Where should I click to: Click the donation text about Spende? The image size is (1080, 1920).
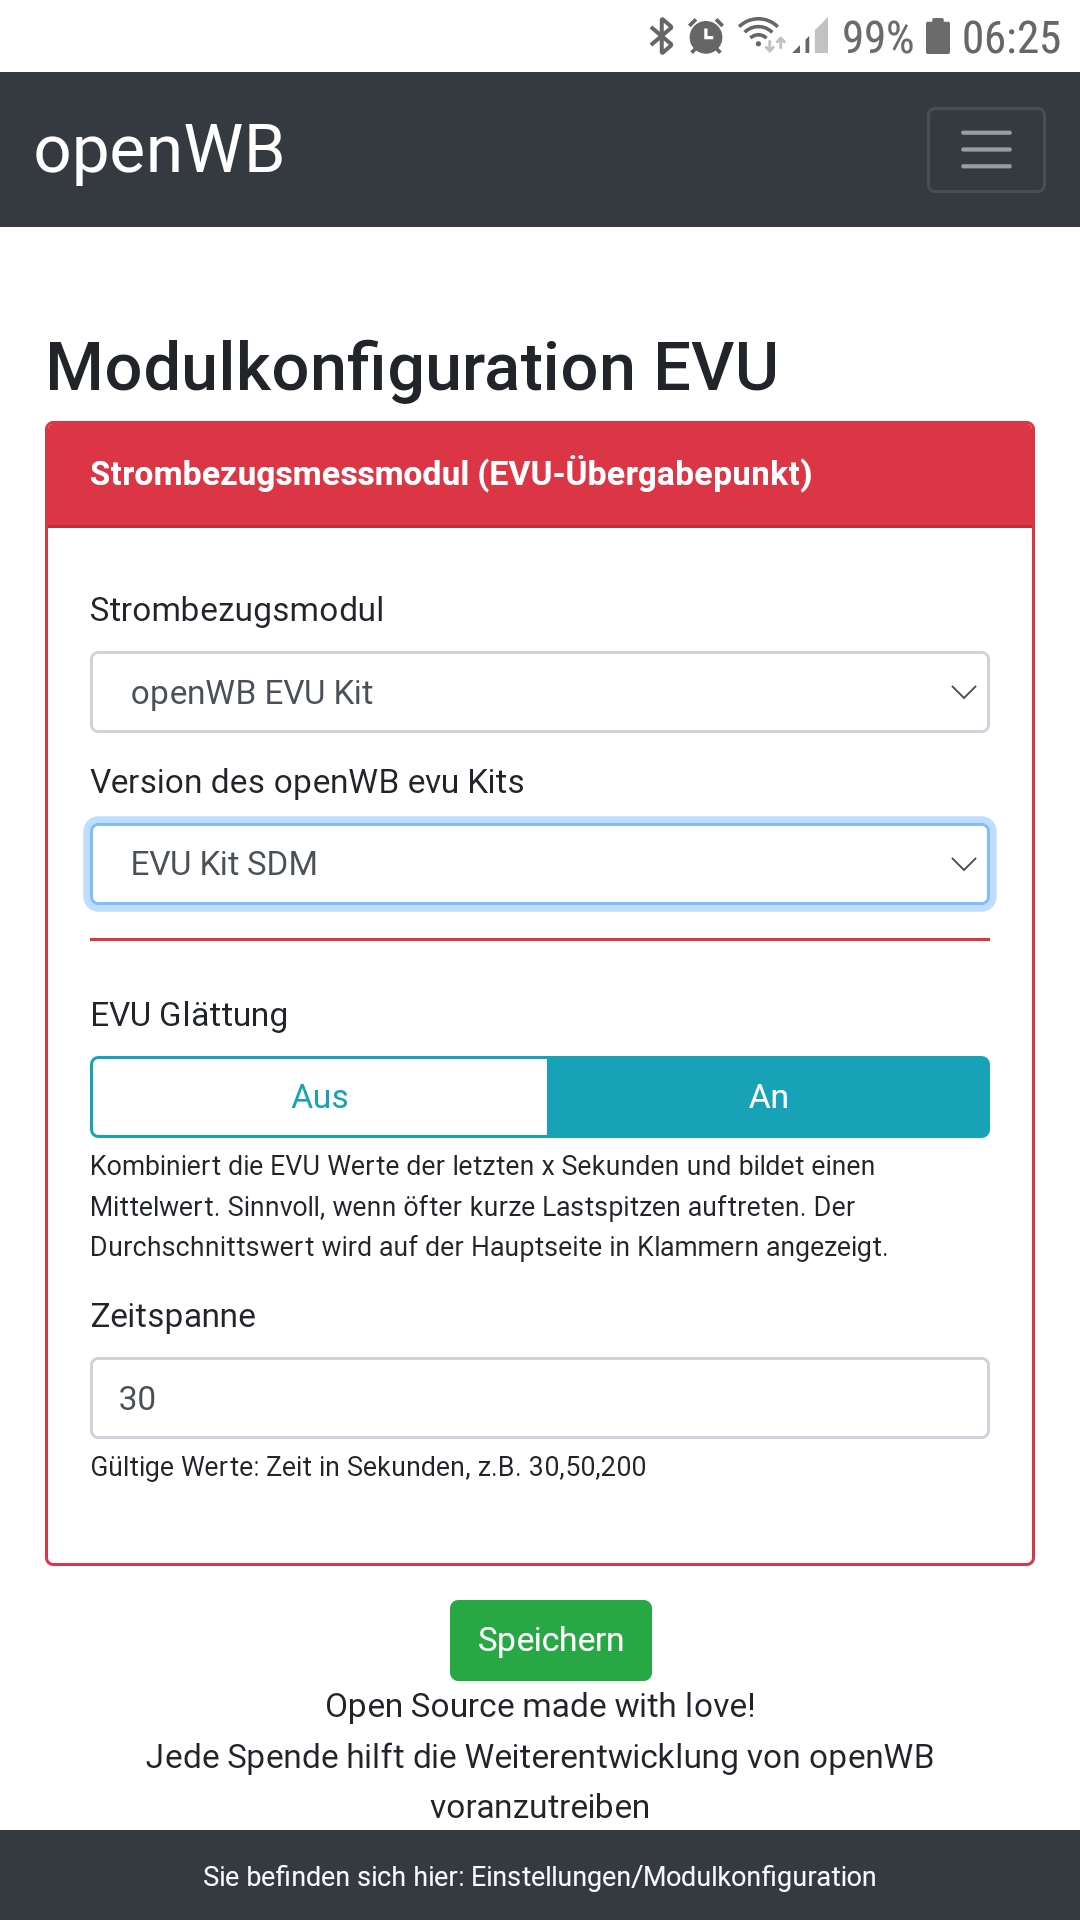540,1757
